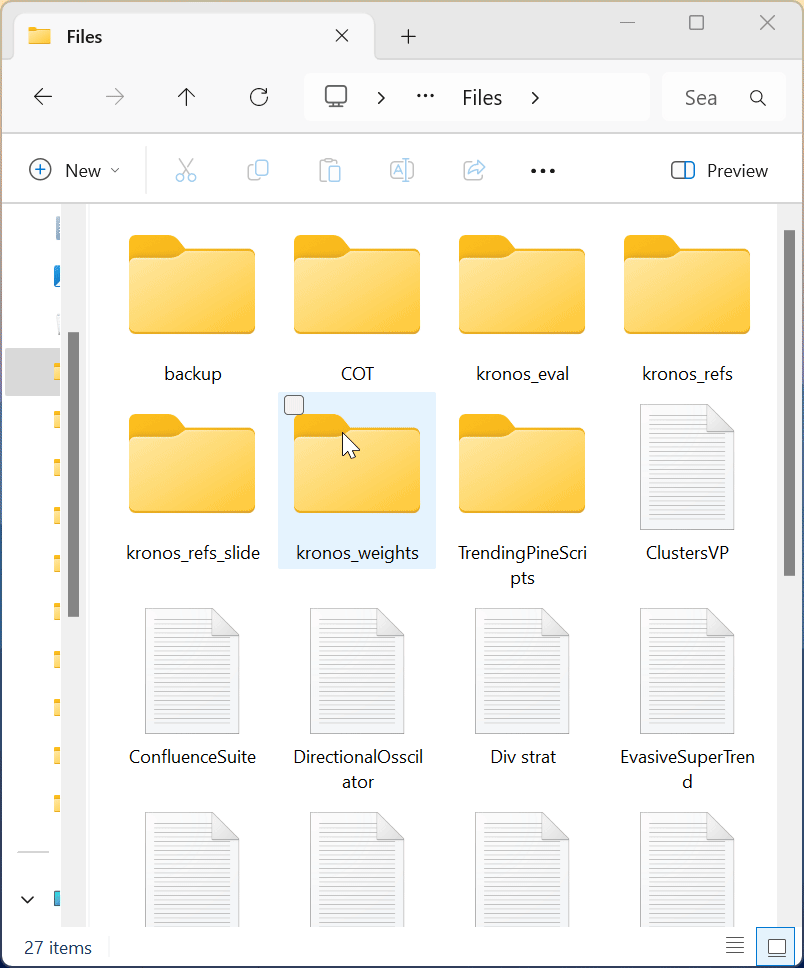Navigate up one folder level
804x968 pixels.
(x=186, y=97)
